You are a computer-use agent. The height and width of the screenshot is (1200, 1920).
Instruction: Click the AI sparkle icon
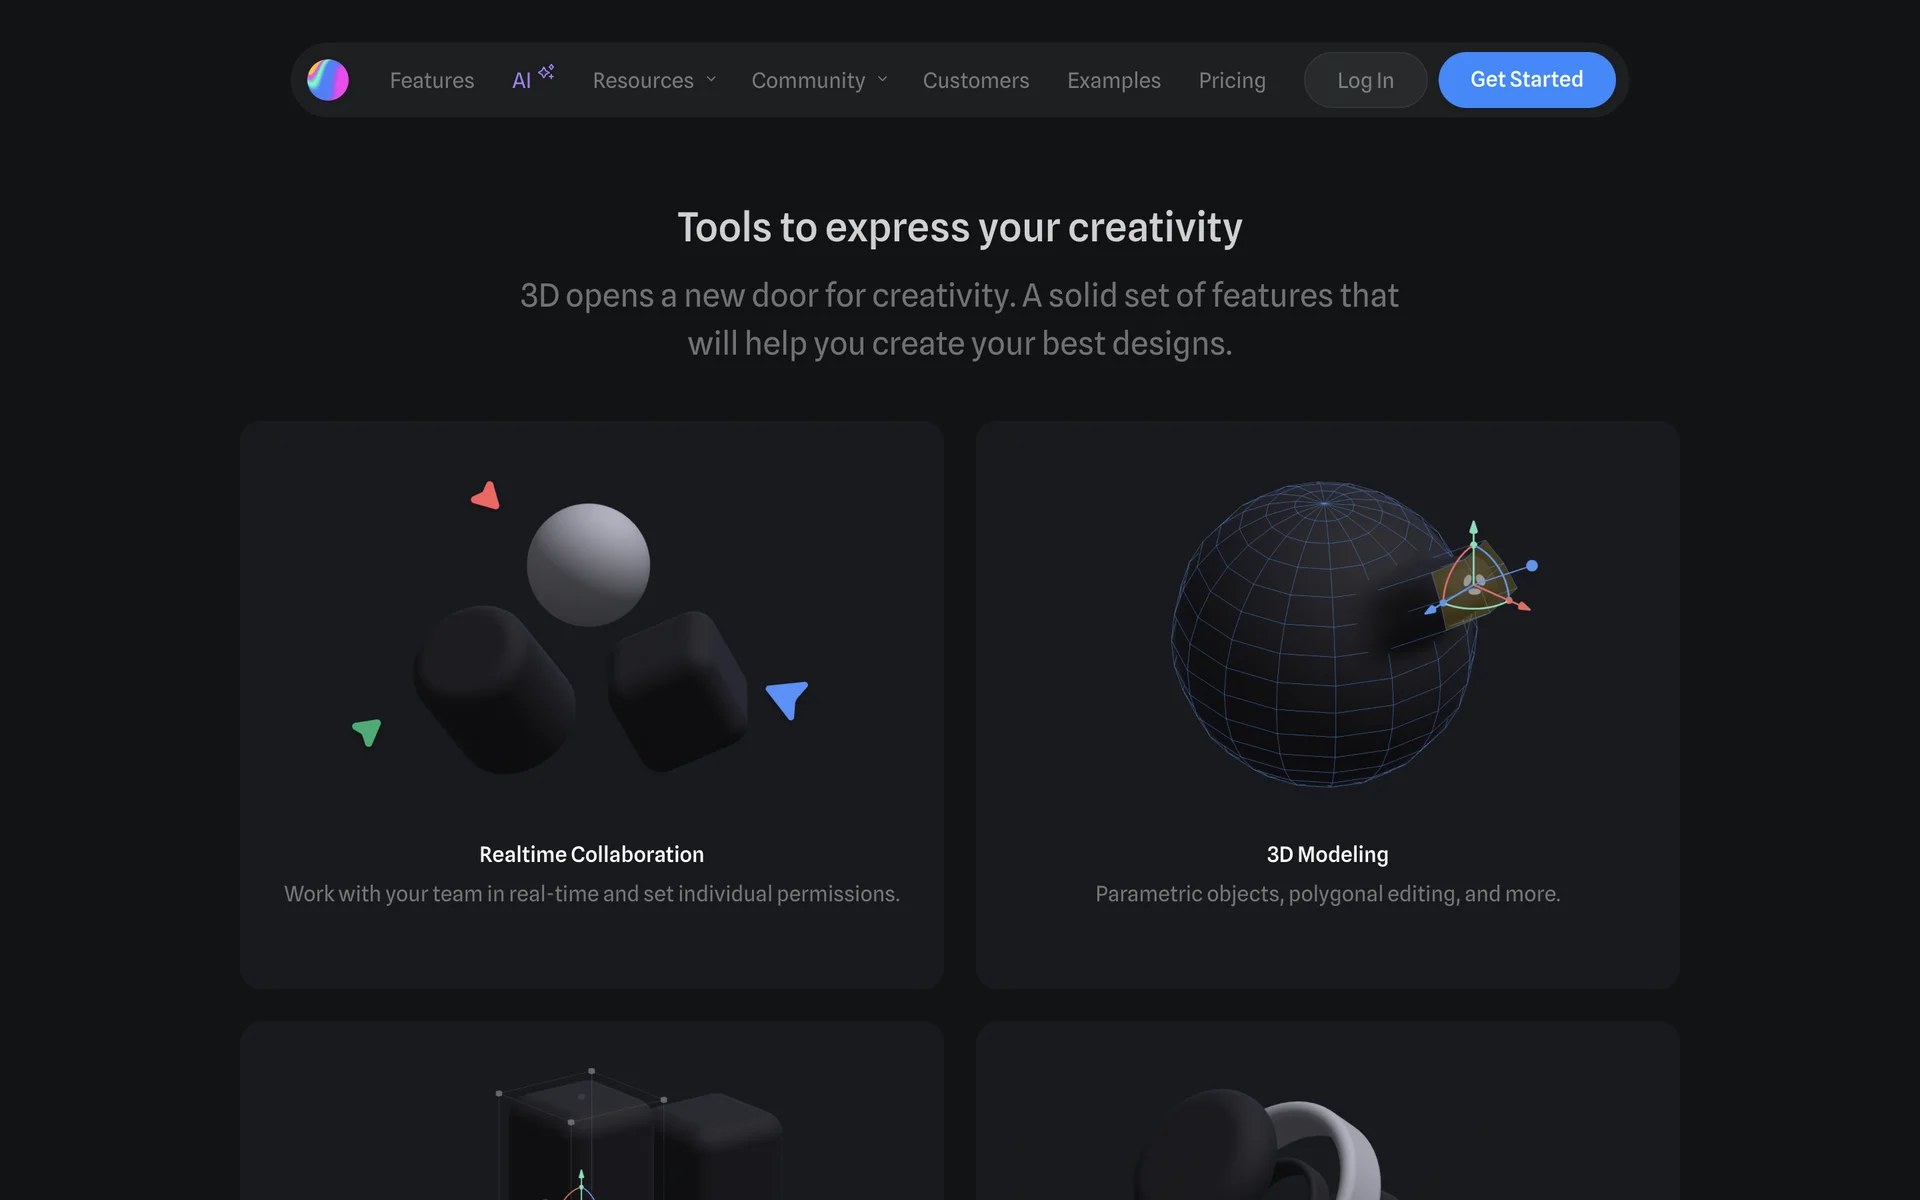(x=546, y=72)
